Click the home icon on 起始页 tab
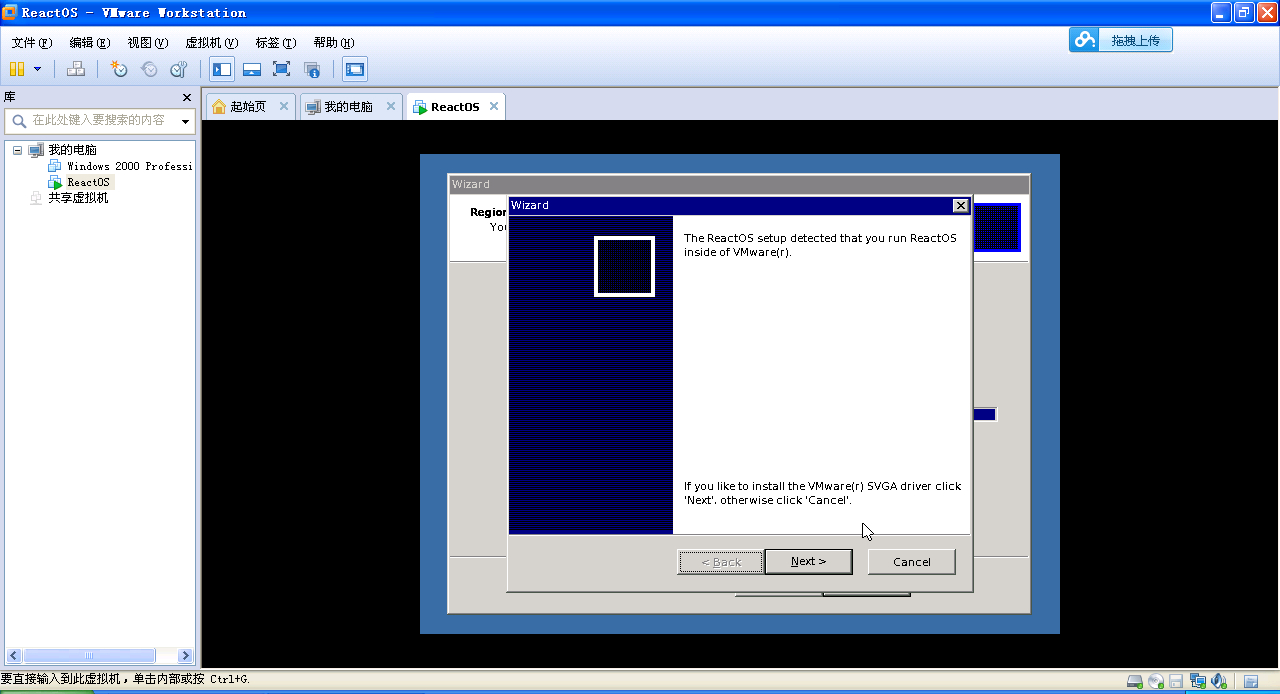 (x=219, y=106)
